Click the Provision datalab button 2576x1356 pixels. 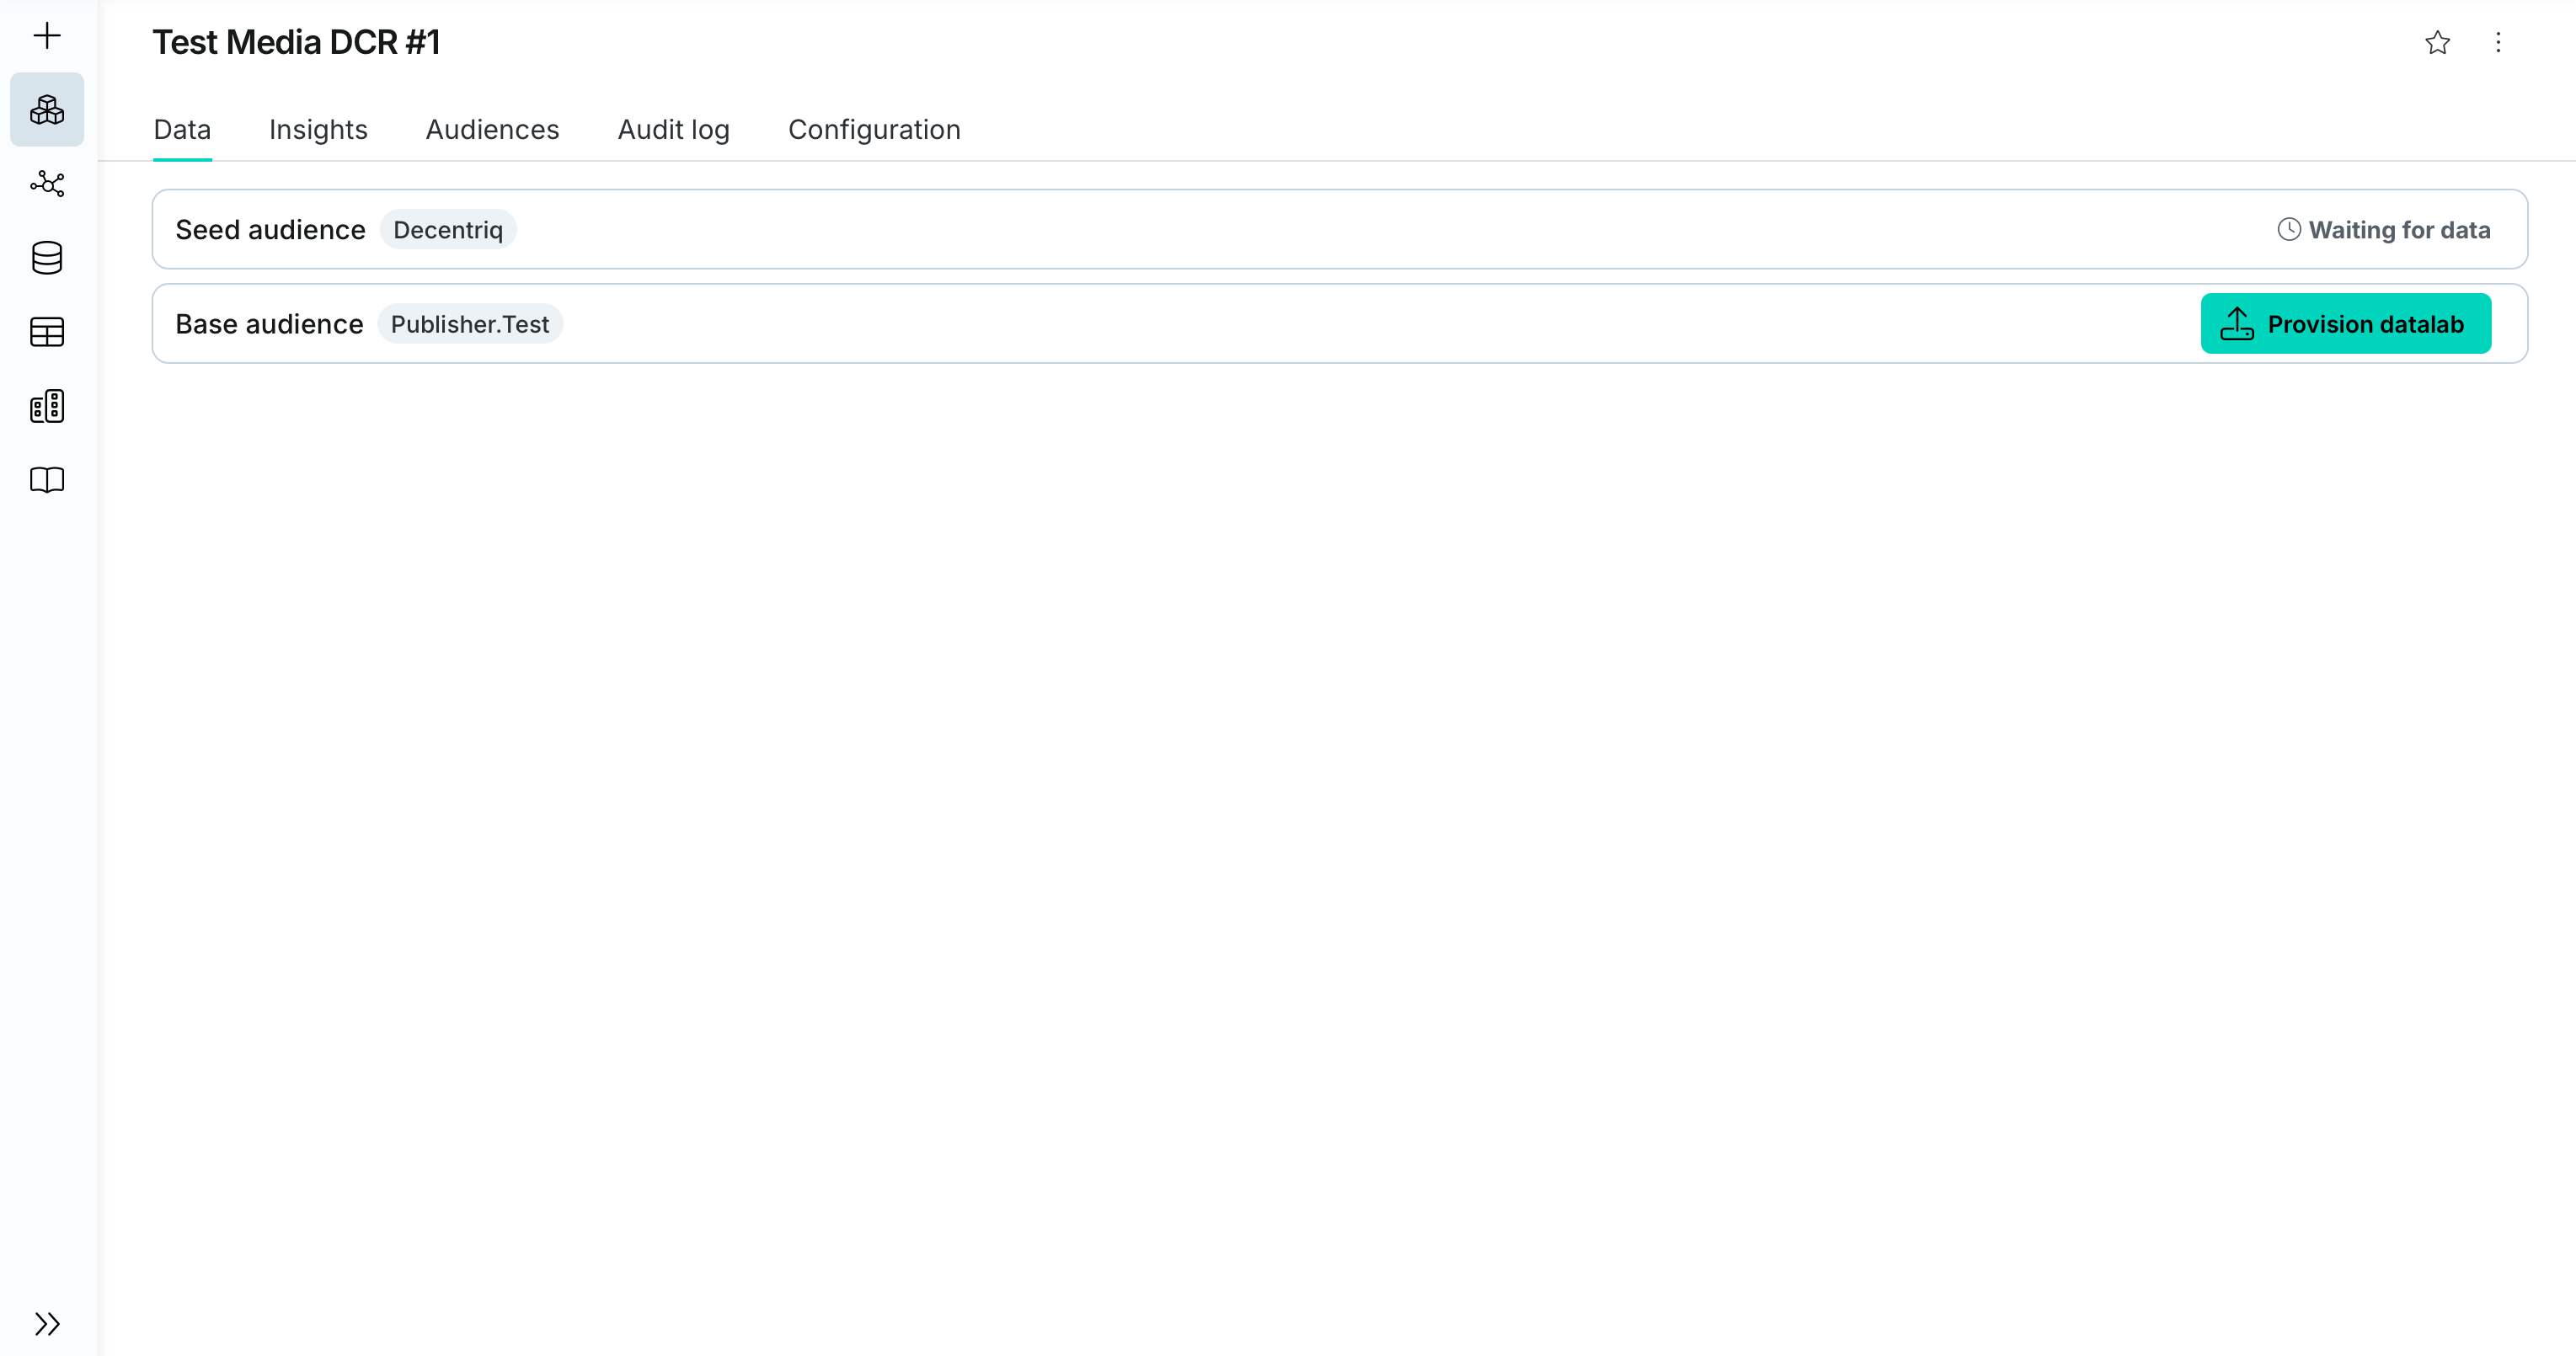(x=2345, y=324)
